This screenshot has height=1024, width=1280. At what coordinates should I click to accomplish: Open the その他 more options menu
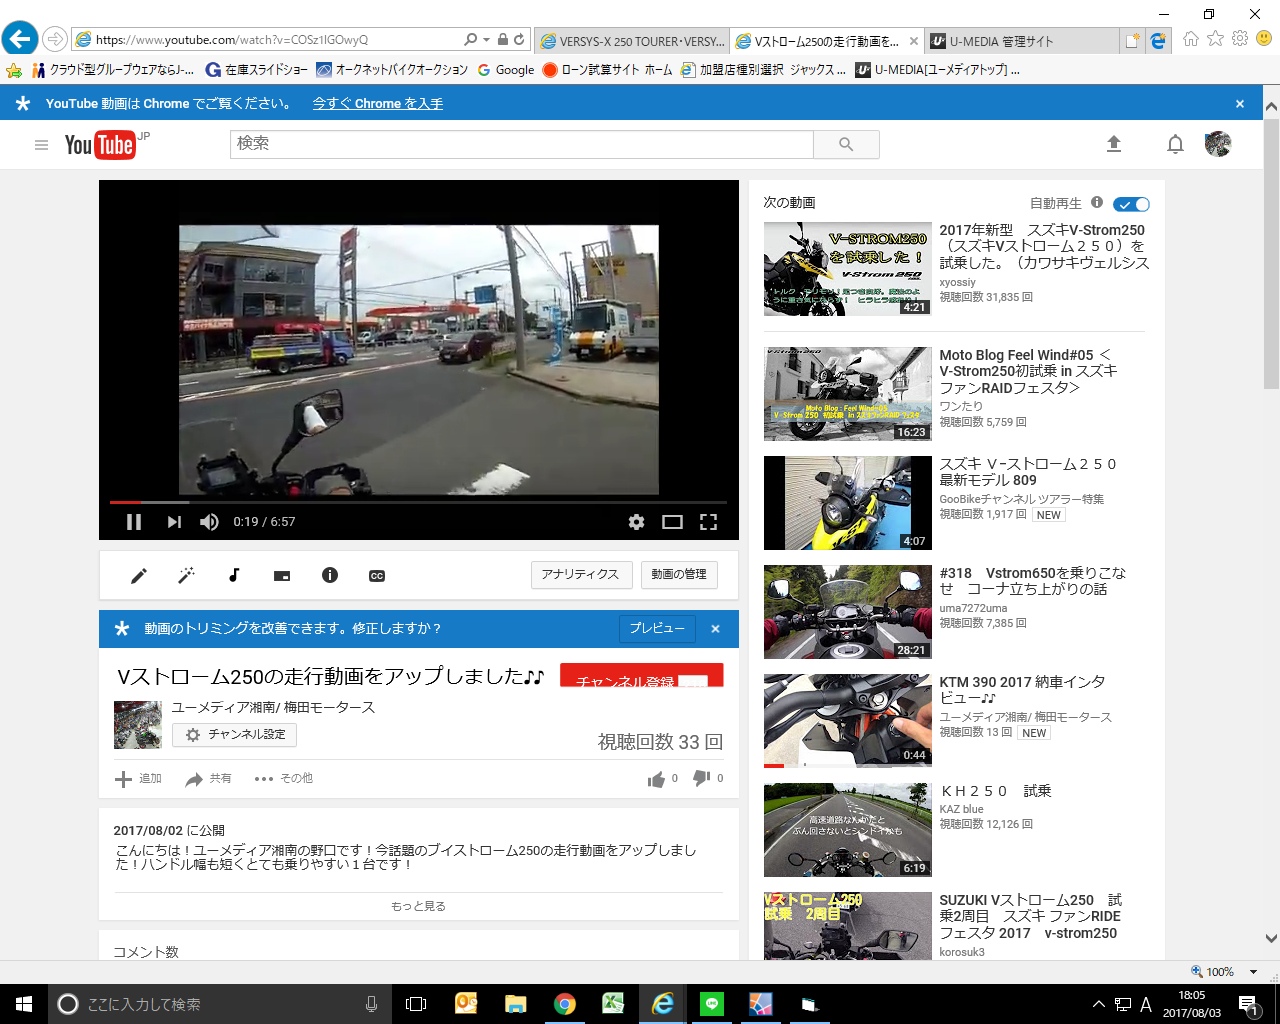(284, 779)
